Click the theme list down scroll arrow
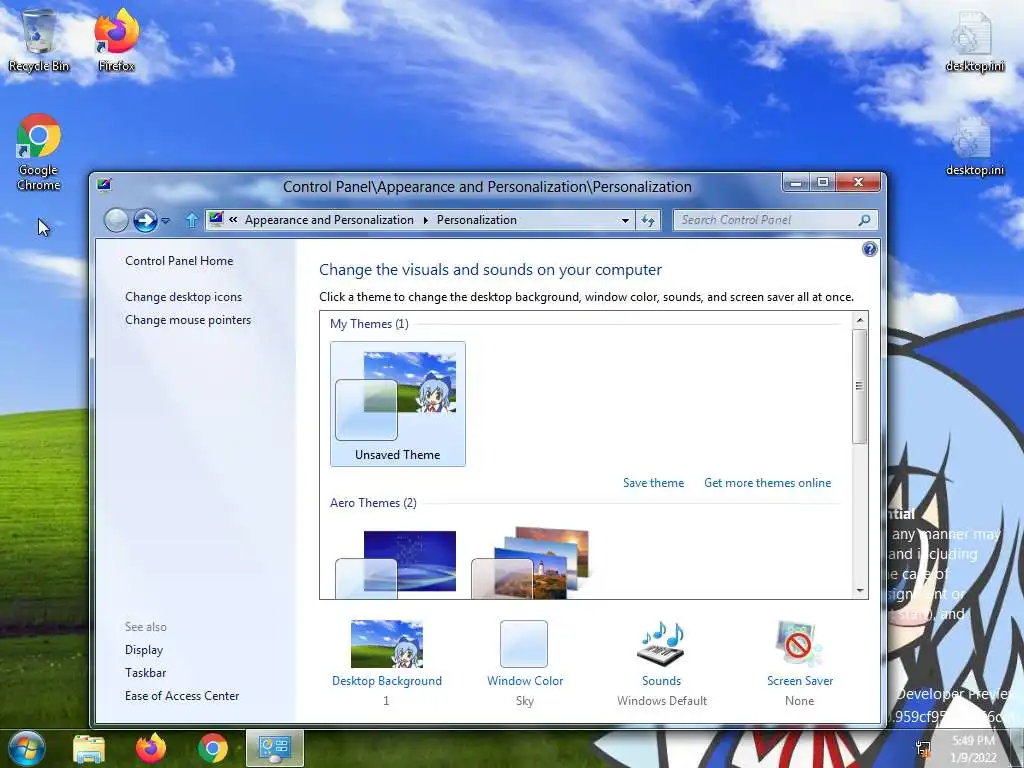The image size is (1024, 768). pyautogui.click(x=860, y=590)
